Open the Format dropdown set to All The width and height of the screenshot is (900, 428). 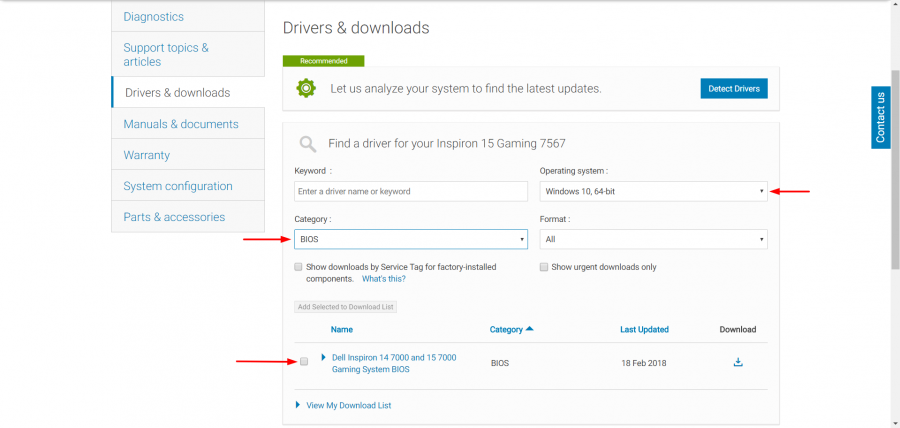point(653,240)
